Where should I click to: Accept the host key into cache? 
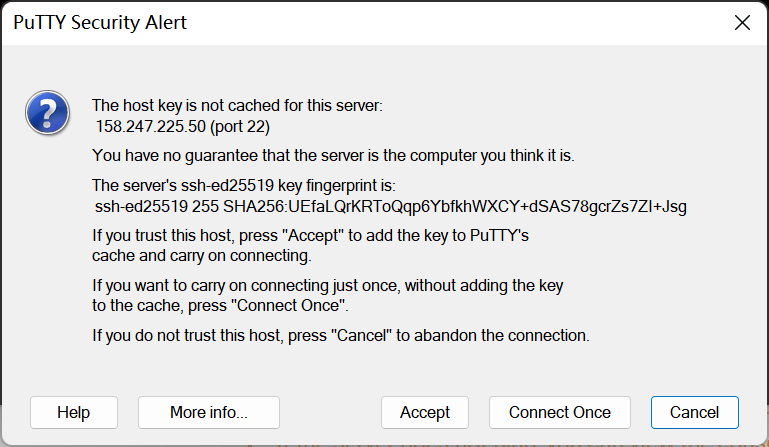pos(425,412)
